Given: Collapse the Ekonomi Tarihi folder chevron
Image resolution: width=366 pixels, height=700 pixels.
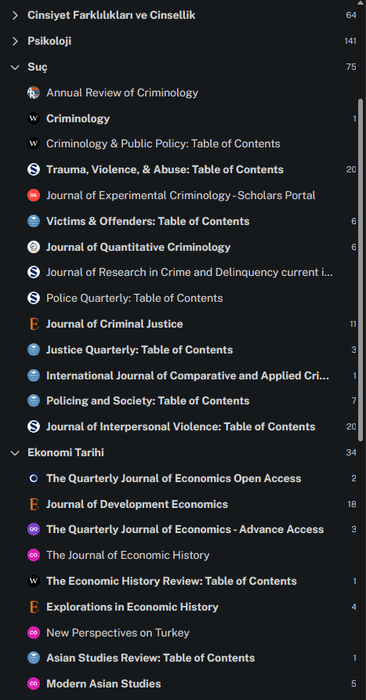Looking at the screenshot, I should pyautogui.click(x=15, y=453).
